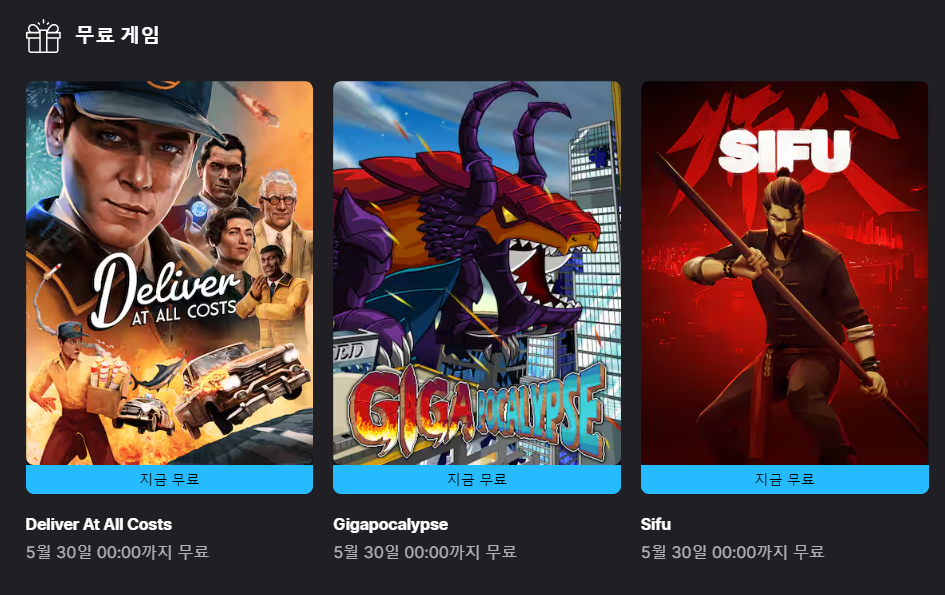Click the free-until date under Sifu
The width and height of the screenshot is (945, 595).
tap(732, 552)
